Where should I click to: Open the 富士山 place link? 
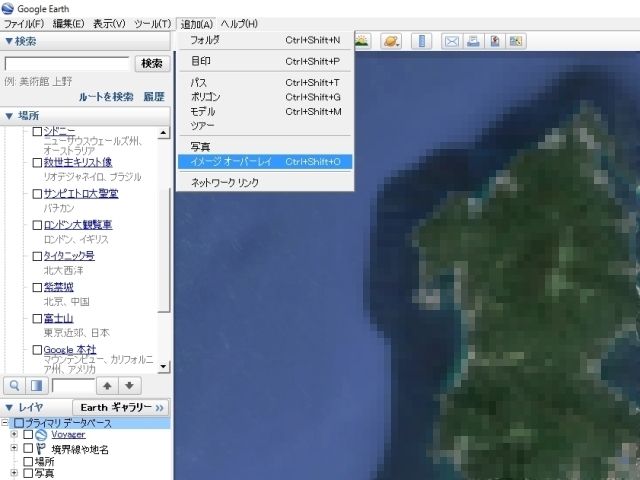[x=58, y=318]
